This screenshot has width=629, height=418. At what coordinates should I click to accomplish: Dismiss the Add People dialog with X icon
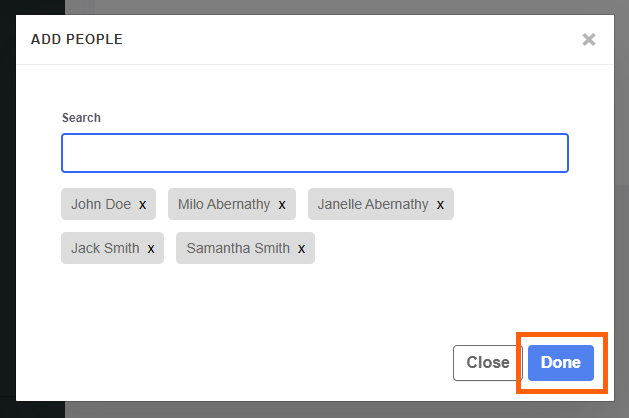(x=589, y=40)
